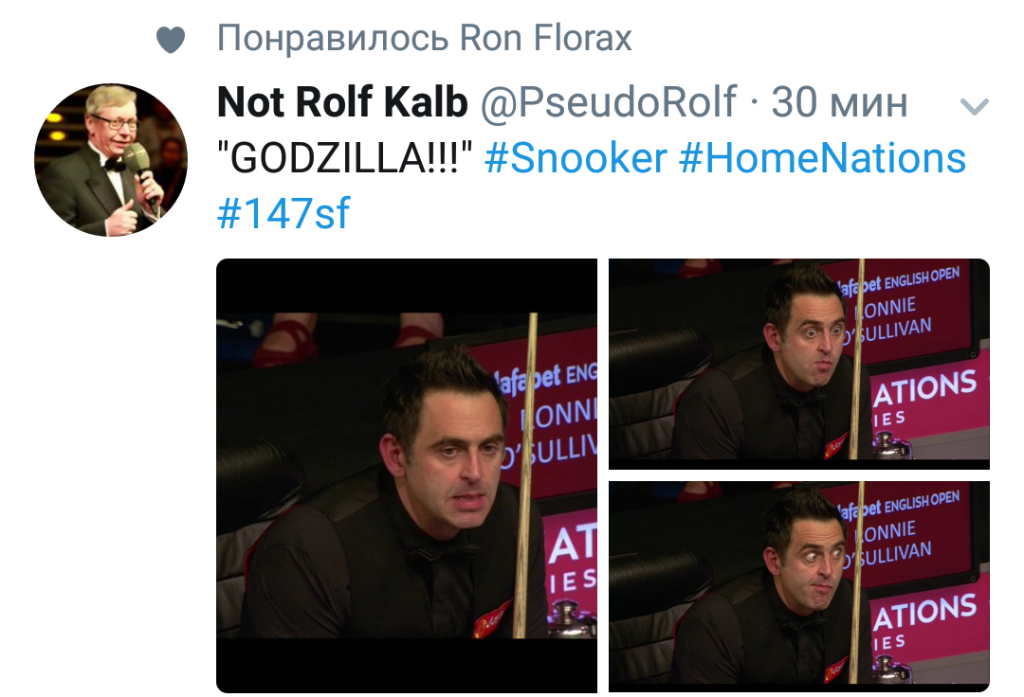Click the Not Rolf Kalb display name

pyautogui.click(x=342, y=102)
